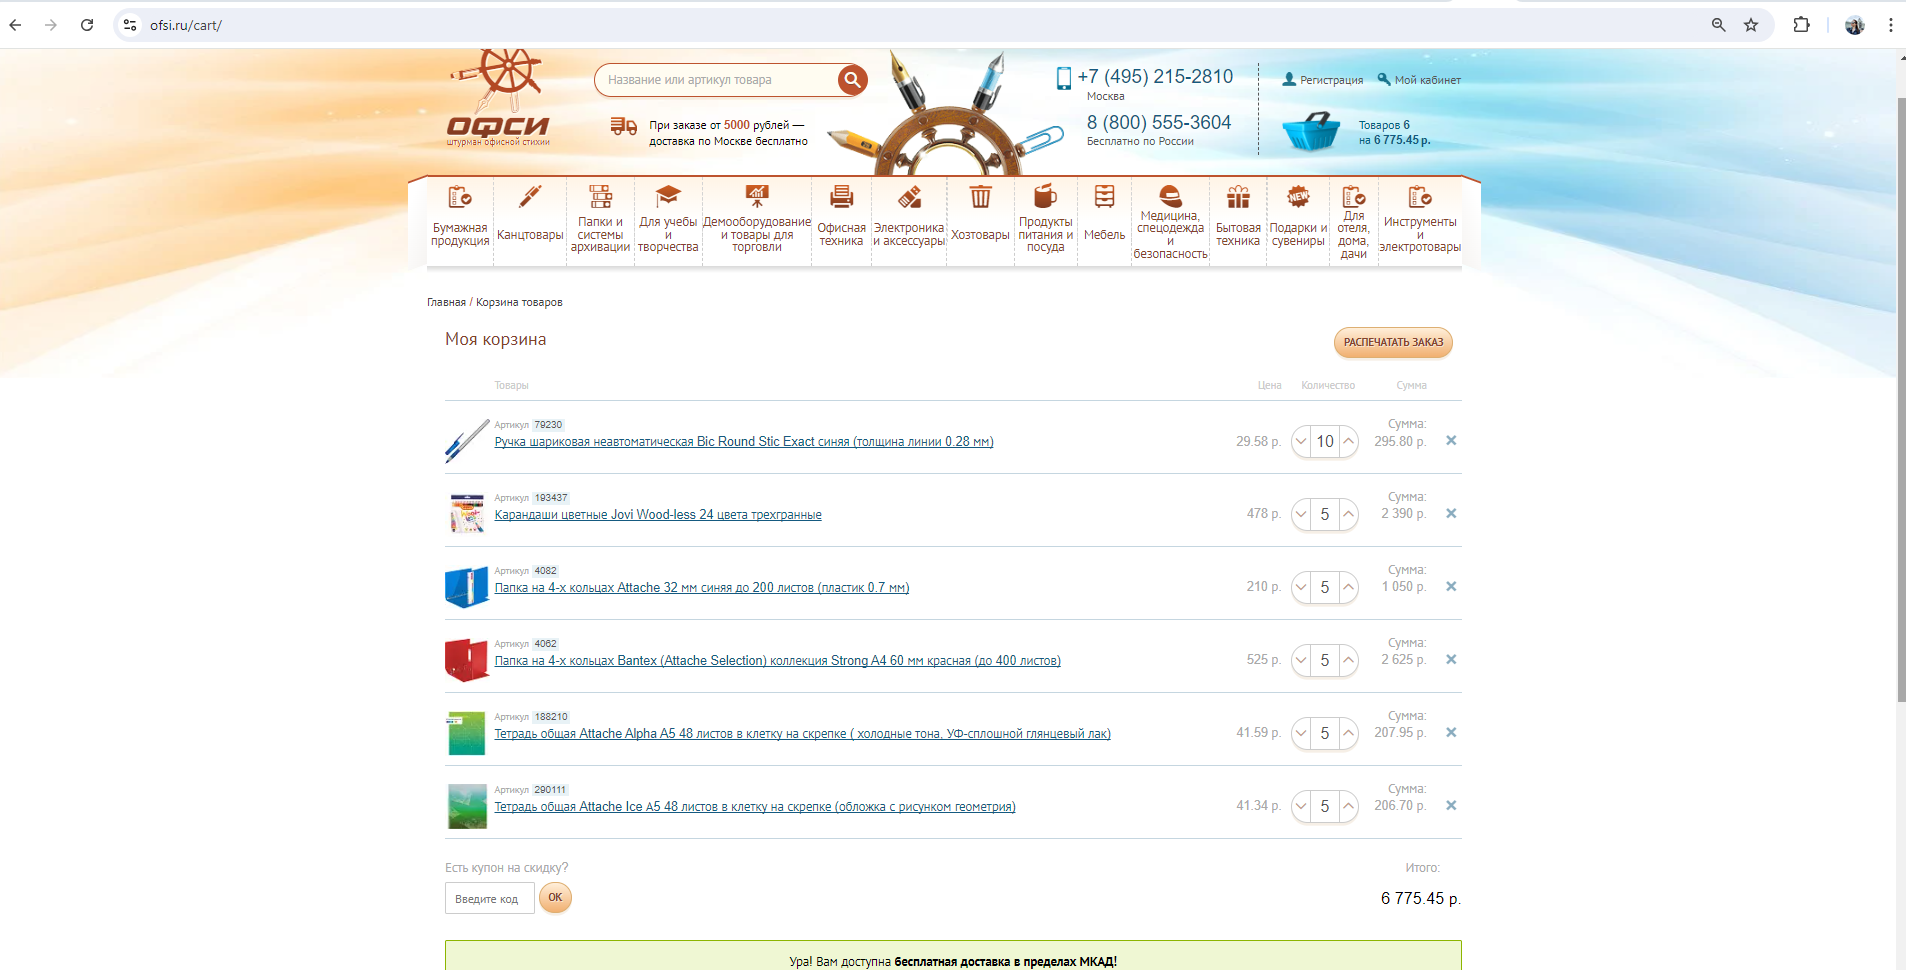The image size is (1906, 970).
Task: Click Jovi colored pencils thumbnail
Action: [x=467, y=513]
